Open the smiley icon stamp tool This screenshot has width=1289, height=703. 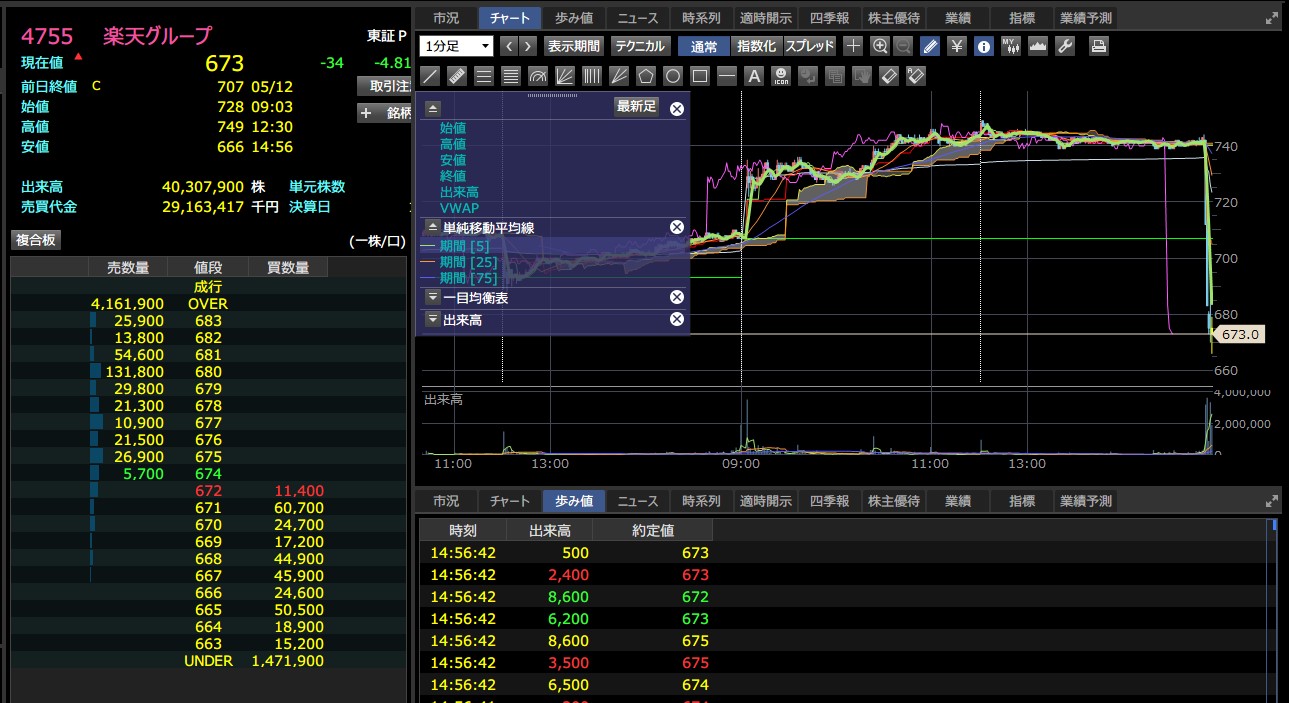click(x=781, y=76)
